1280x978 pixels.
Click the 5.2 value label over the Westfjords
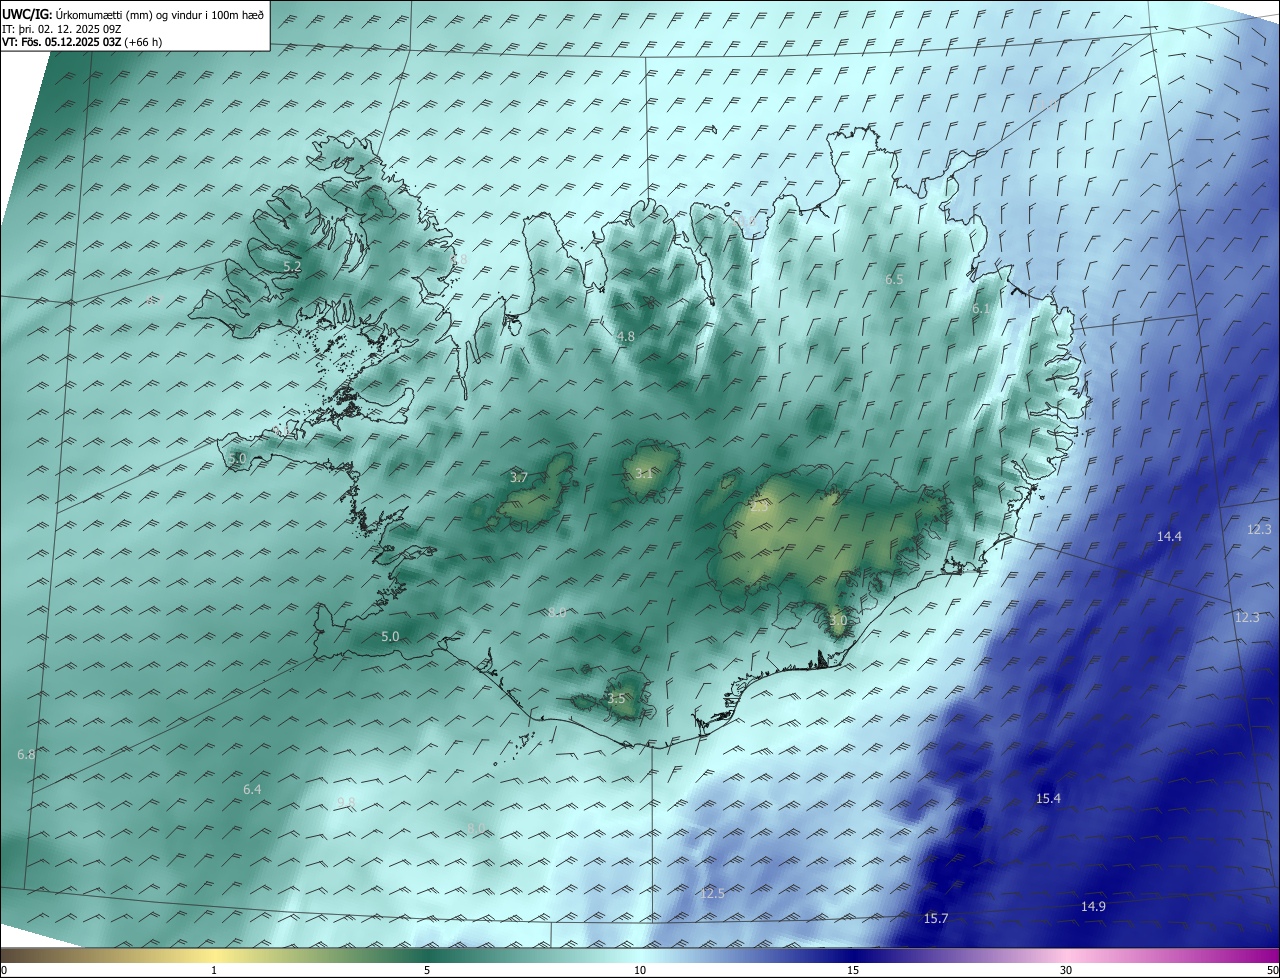292,267
